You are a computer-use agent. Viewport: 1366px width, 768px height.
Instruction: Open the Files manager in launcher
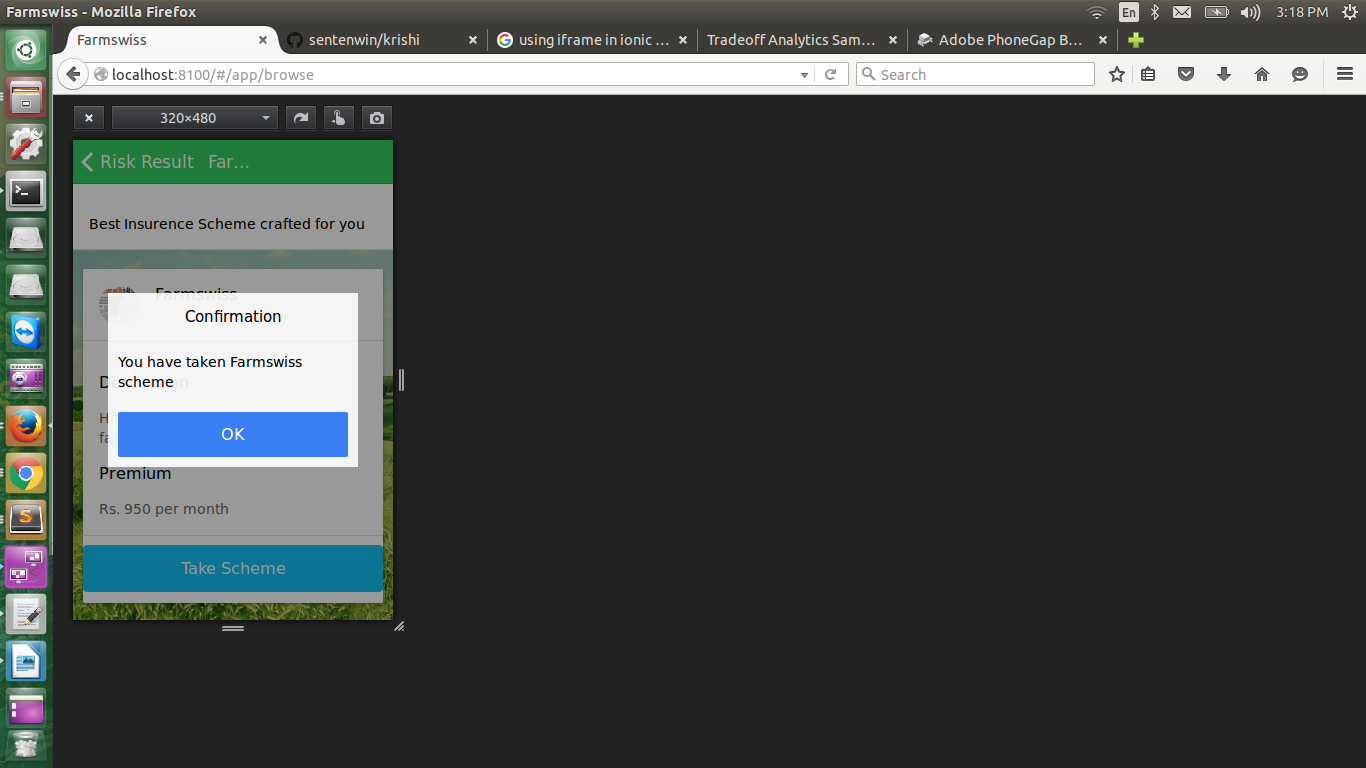26,97
